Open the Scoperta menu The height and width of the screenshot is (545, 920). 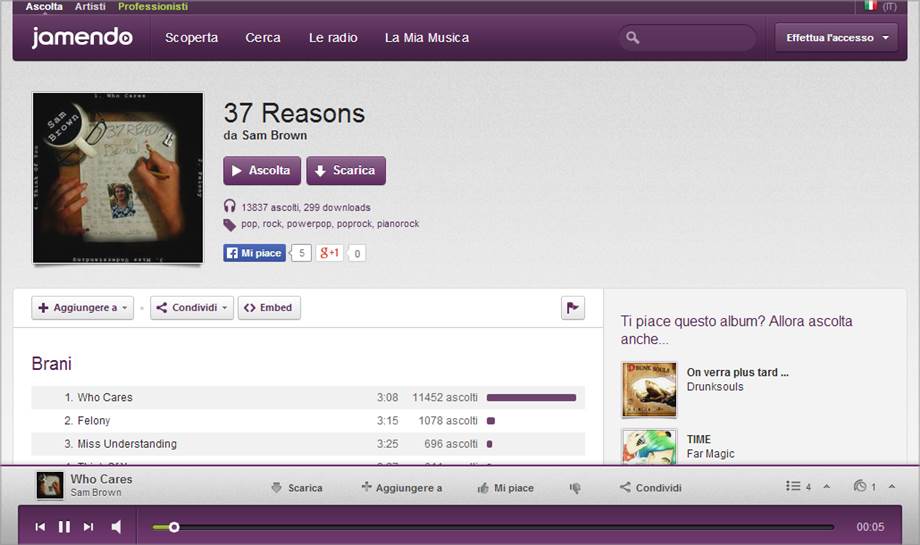click(191, 38)
